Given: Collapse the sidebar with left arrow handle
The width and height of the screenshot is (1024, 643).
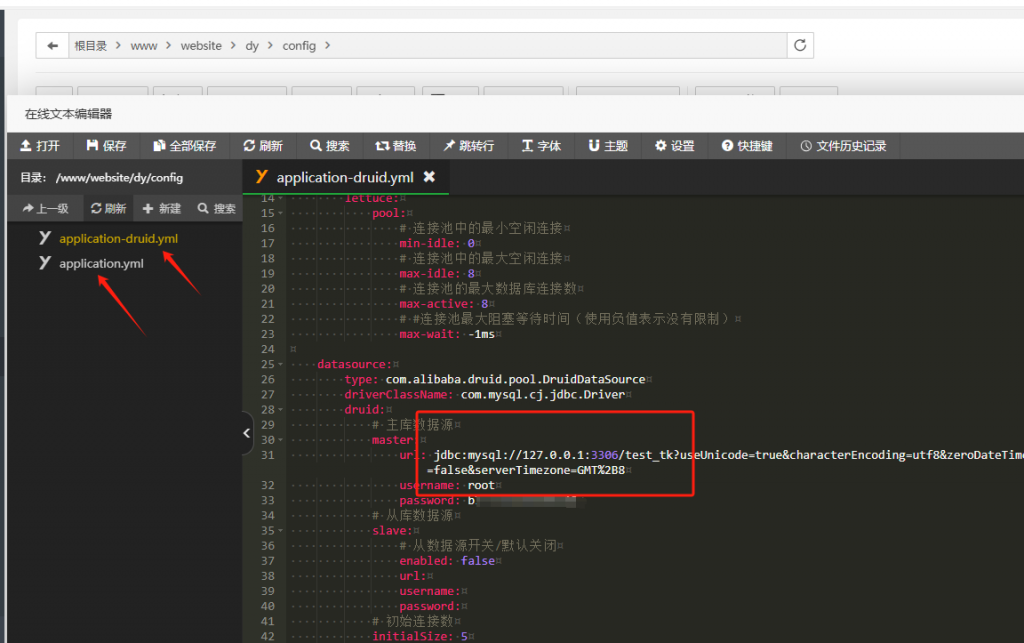Looking at the screenshot, I should [x=247, y=432].
